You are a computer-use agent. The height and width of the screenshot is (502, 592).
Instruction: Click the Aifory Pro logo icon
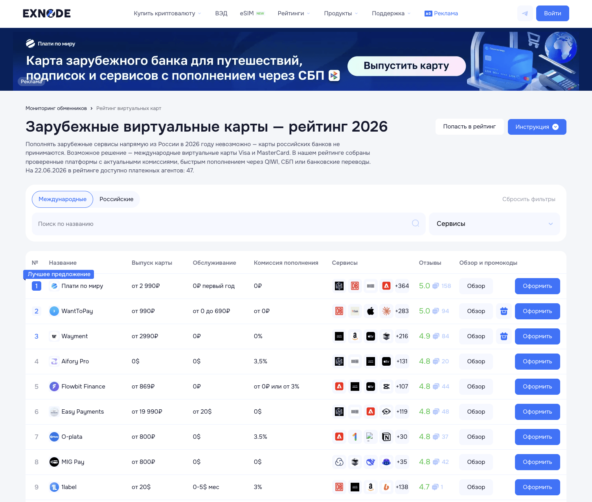pyautogui.click(x=54, y=361)
